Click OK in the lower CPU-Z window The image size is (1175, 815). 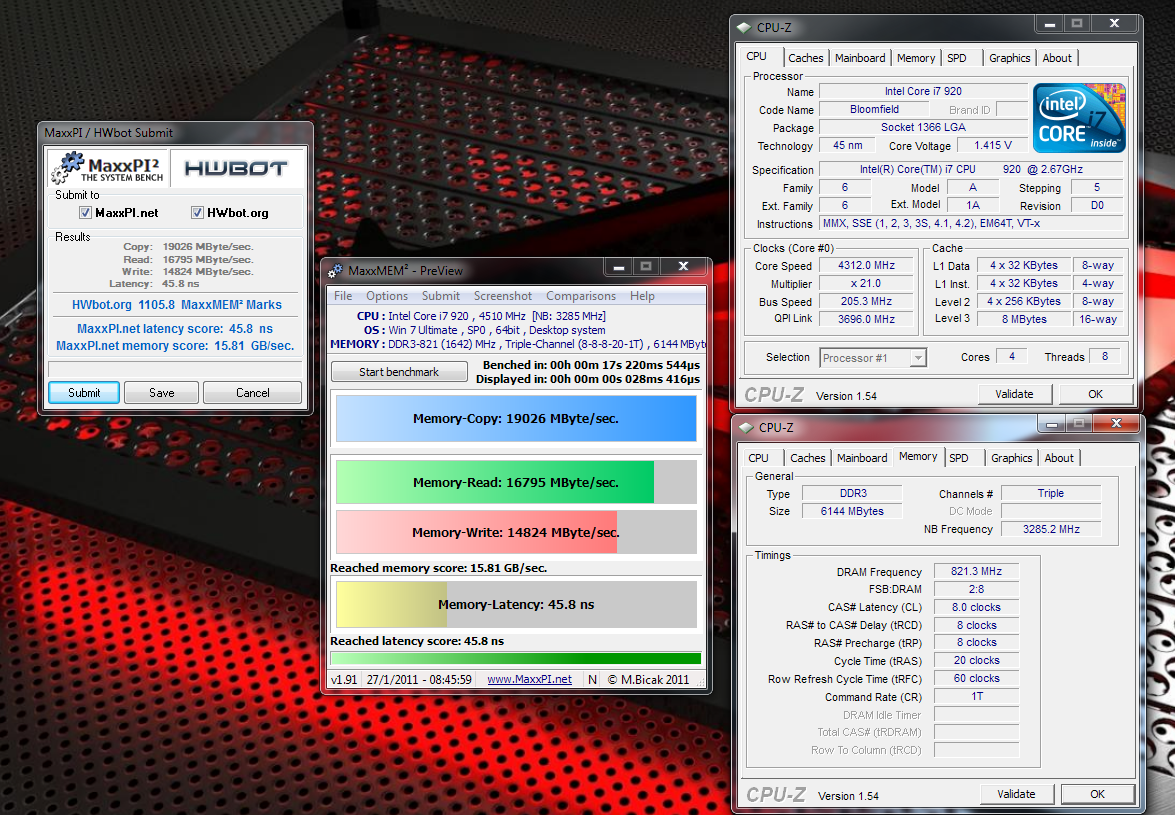pos(1098,794)
